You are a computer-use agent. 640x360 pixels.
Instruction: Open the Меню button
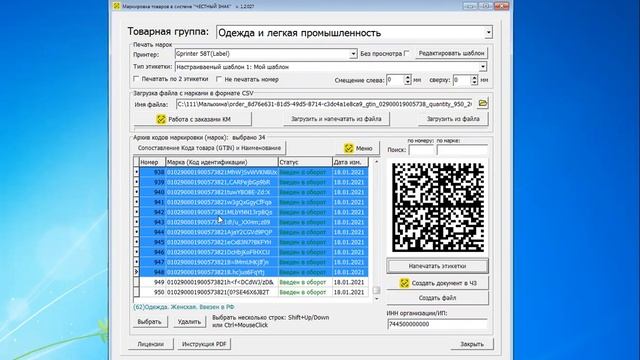pyautogui.click(x=358, y=148)
